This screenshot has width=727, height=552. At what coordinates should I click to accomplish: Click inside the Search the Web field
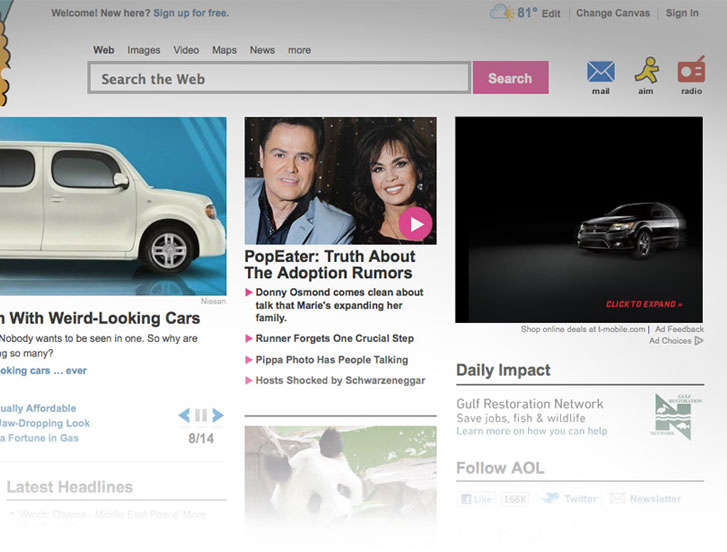(x=279, y=78)
